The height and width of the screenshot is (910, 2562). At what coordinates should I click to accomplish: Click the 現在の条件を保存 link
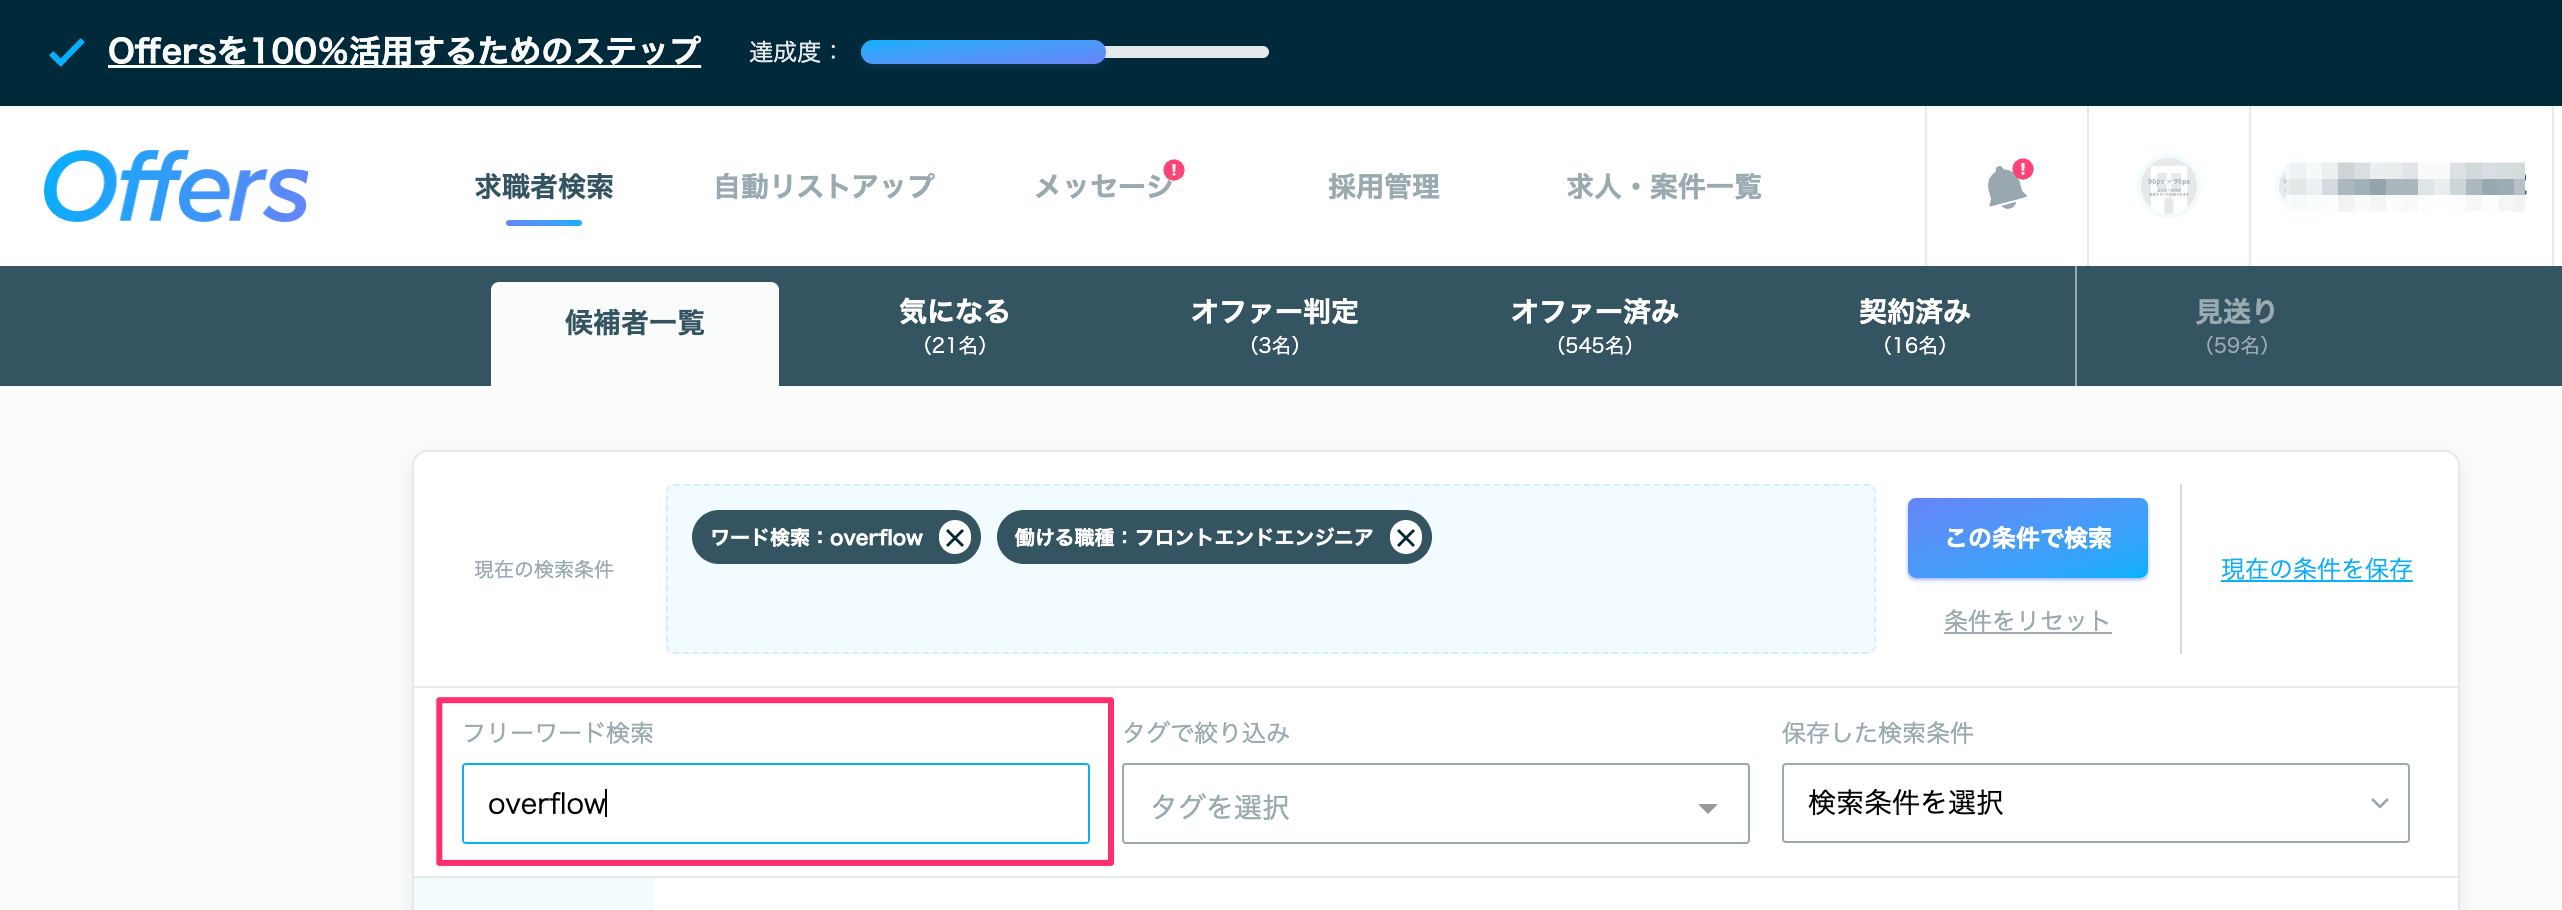click(2316, 569)
